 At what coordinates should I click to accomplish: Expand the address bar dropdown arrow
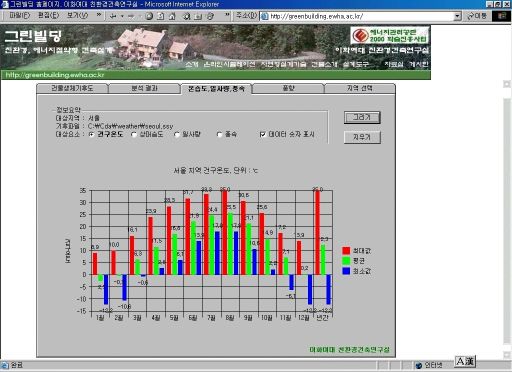(457, 16)
